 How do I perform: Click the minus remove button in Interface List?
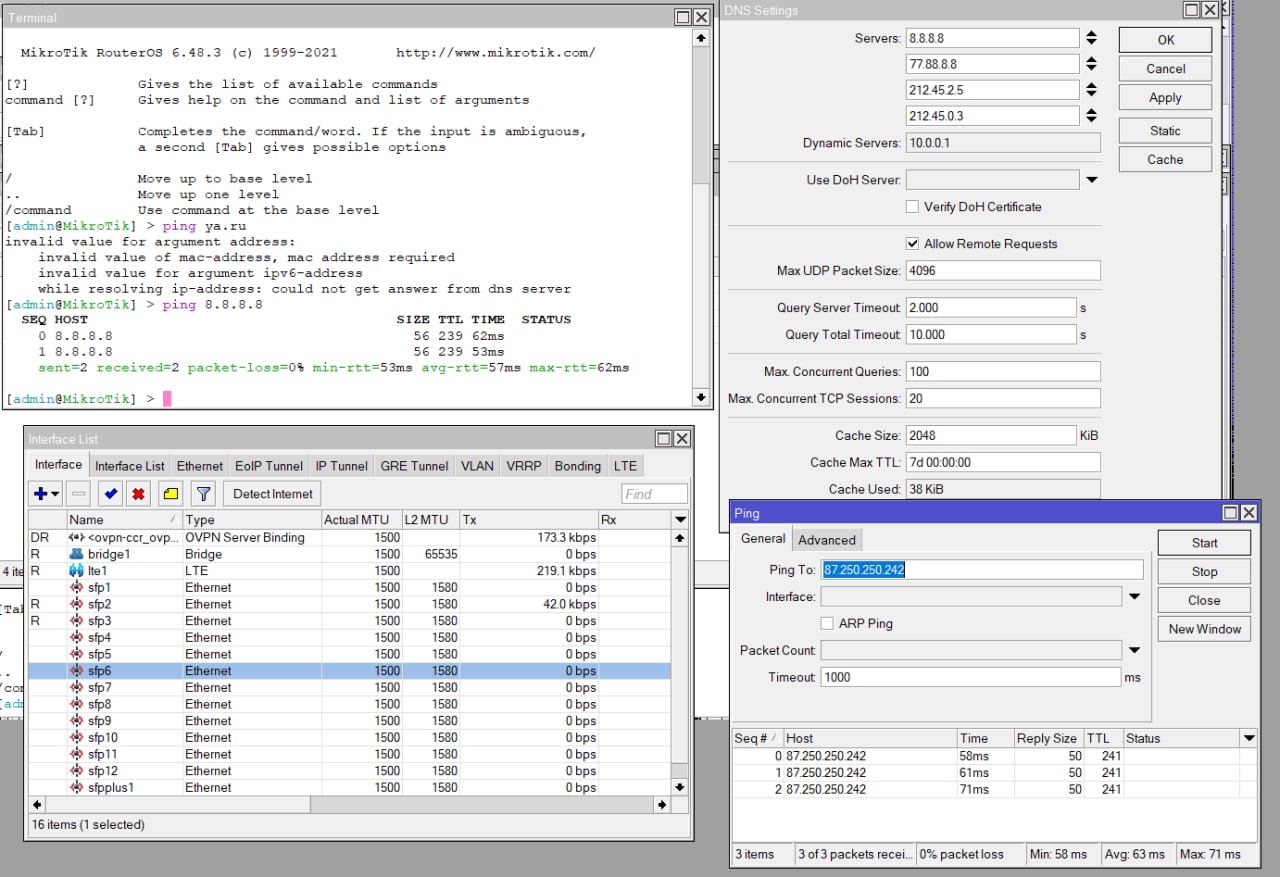tap(79, 493)
